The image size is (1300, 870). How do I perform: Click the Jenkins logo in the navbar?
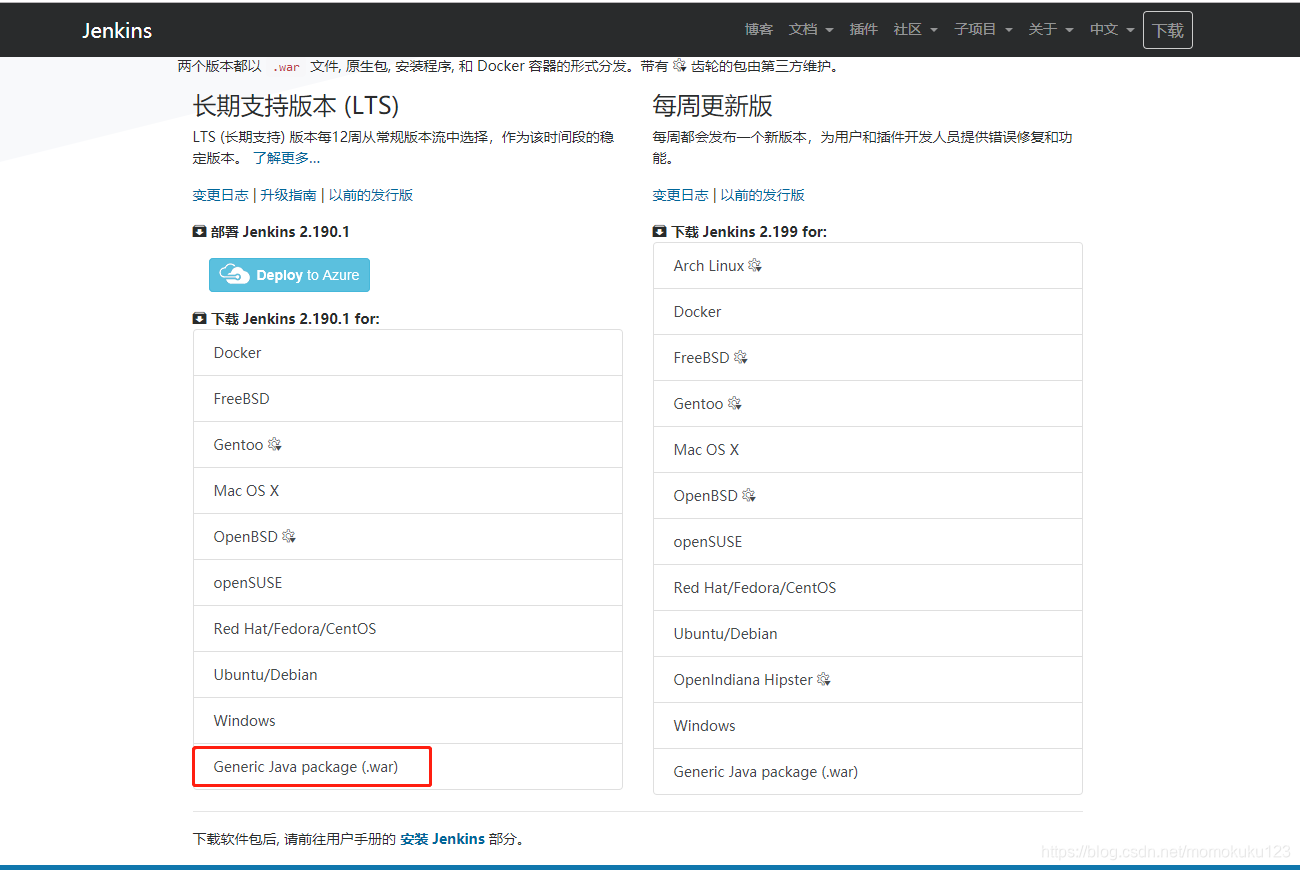(116, 29)
